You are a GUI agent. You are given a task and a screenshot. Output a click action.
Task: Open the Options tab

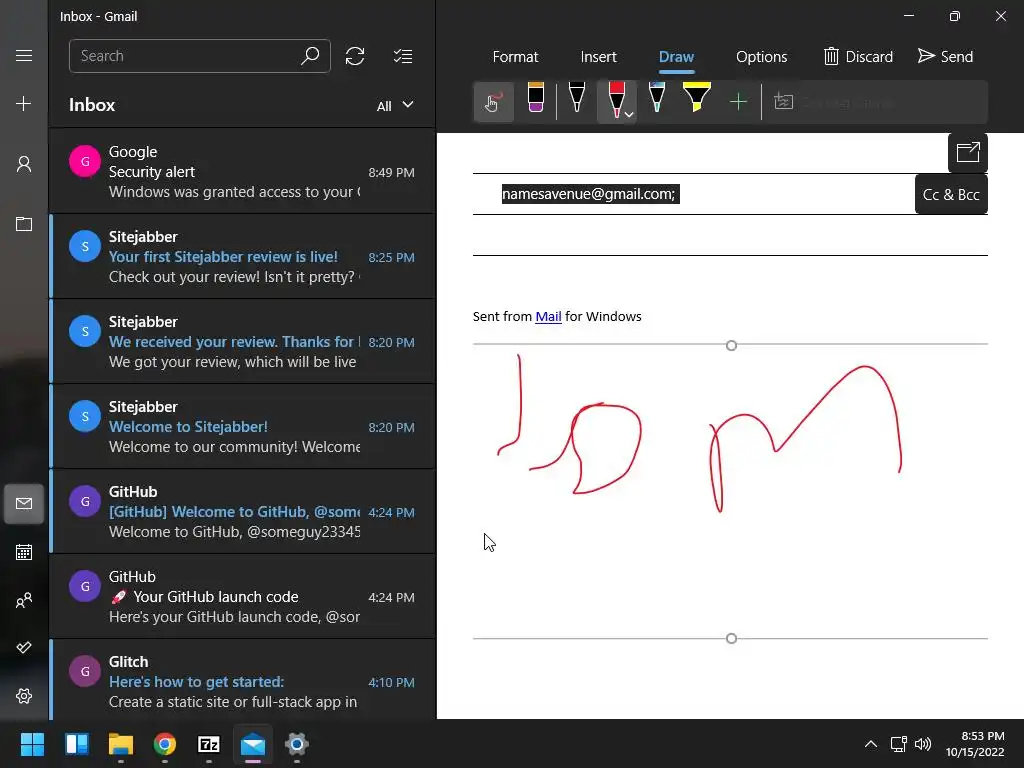(x=761, y=57)
